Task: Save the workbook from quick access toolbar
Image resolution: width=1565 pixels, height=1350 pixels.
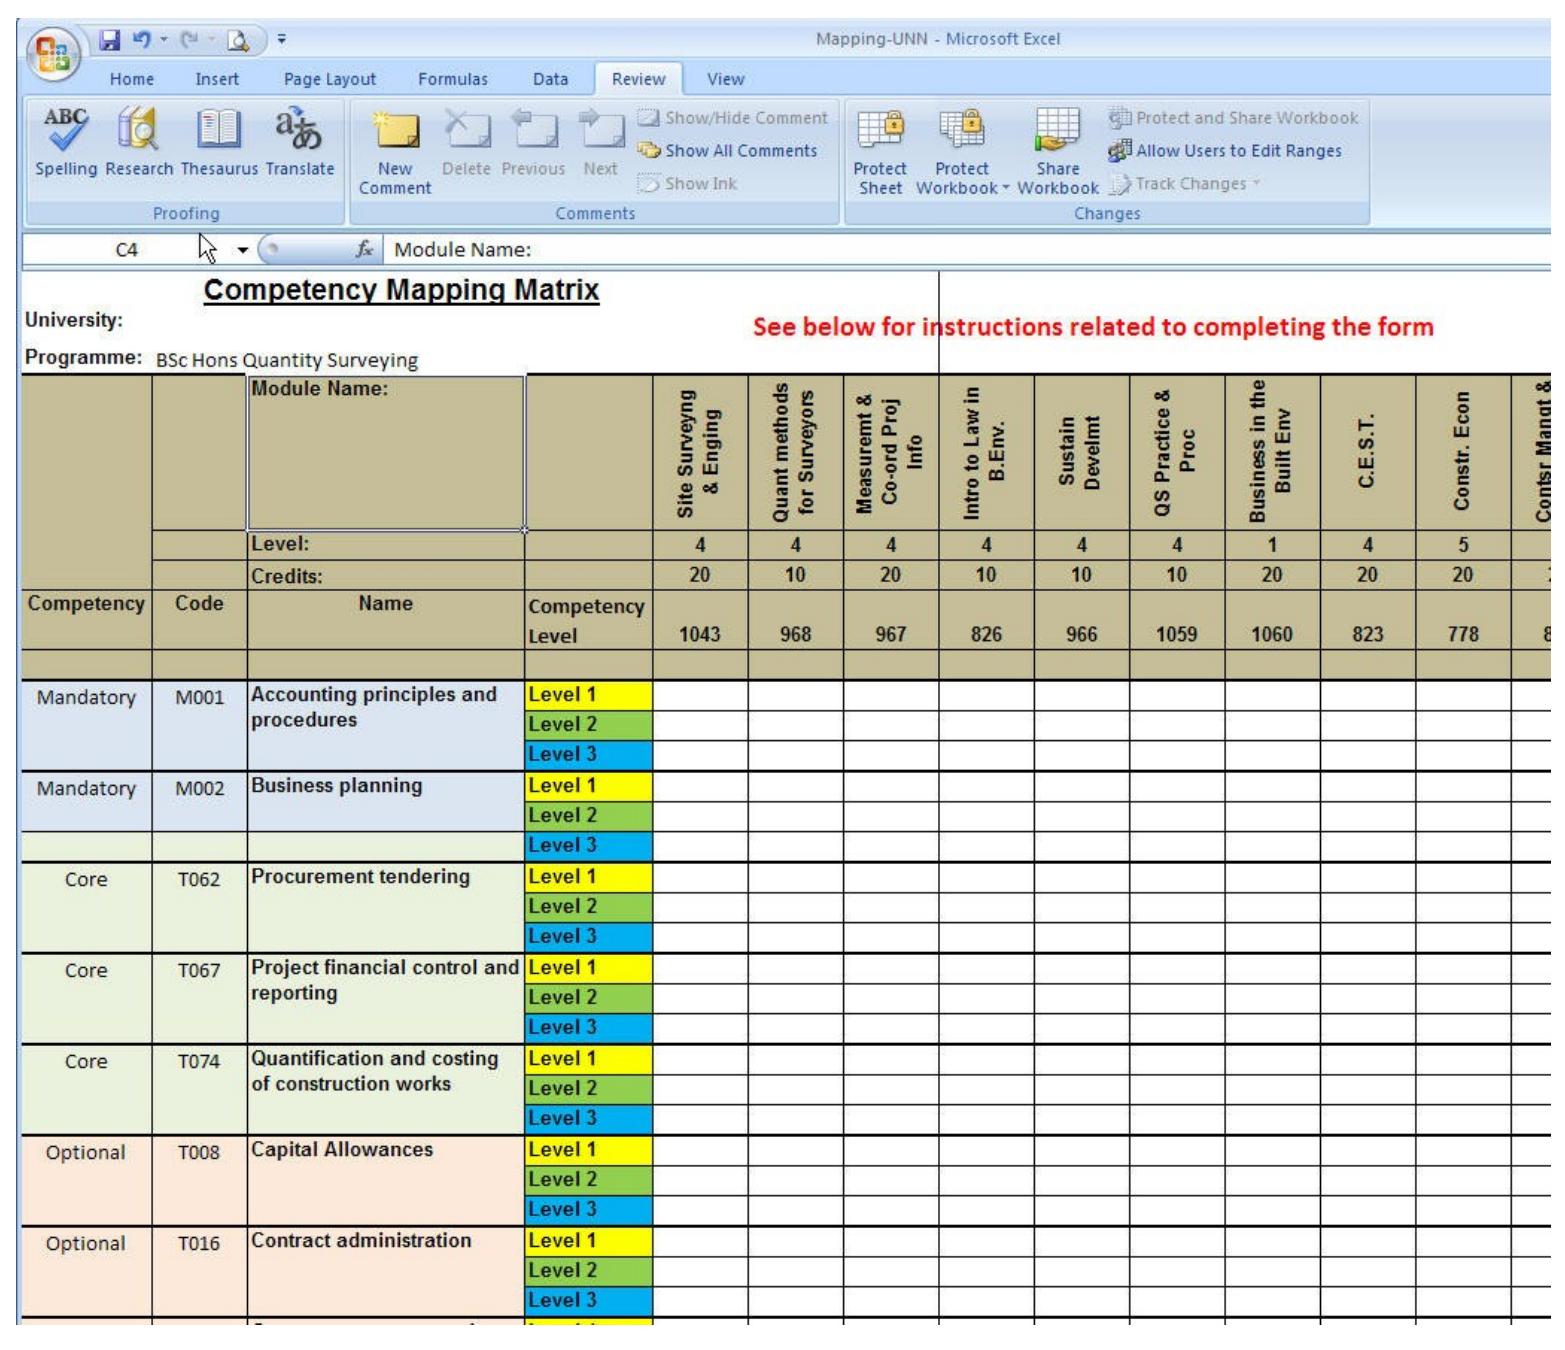Action: 110,40
